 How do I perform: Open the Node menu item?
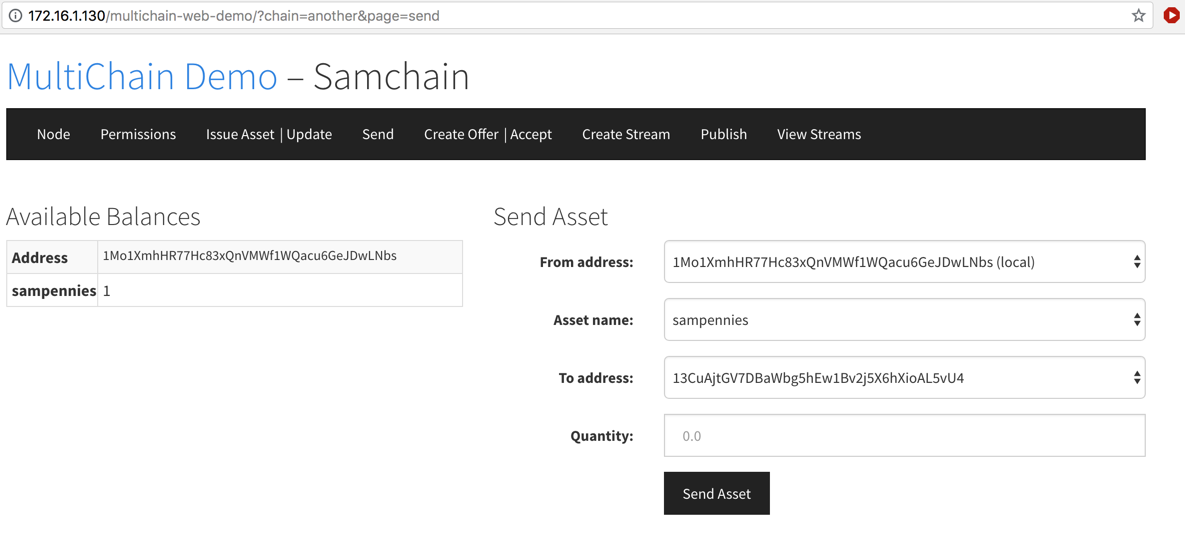click(53, 134)
